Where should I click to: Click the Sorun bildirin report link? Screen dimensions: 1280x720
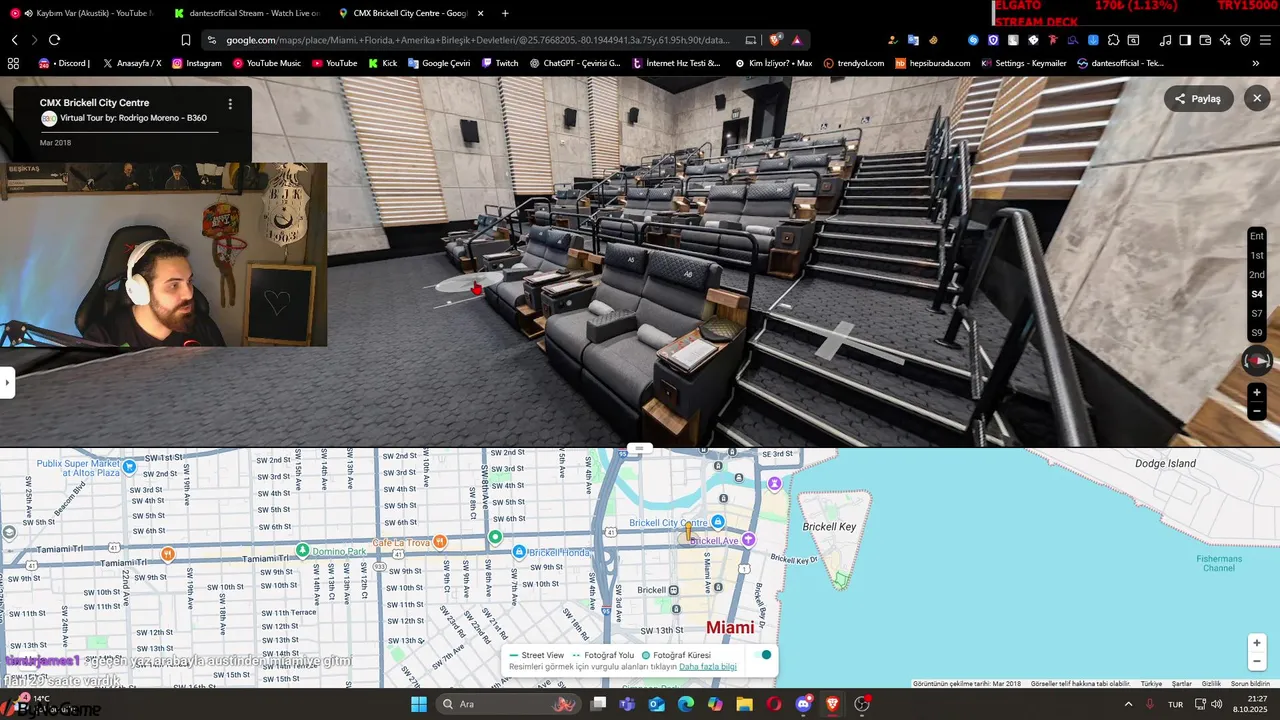[1250, 684]
